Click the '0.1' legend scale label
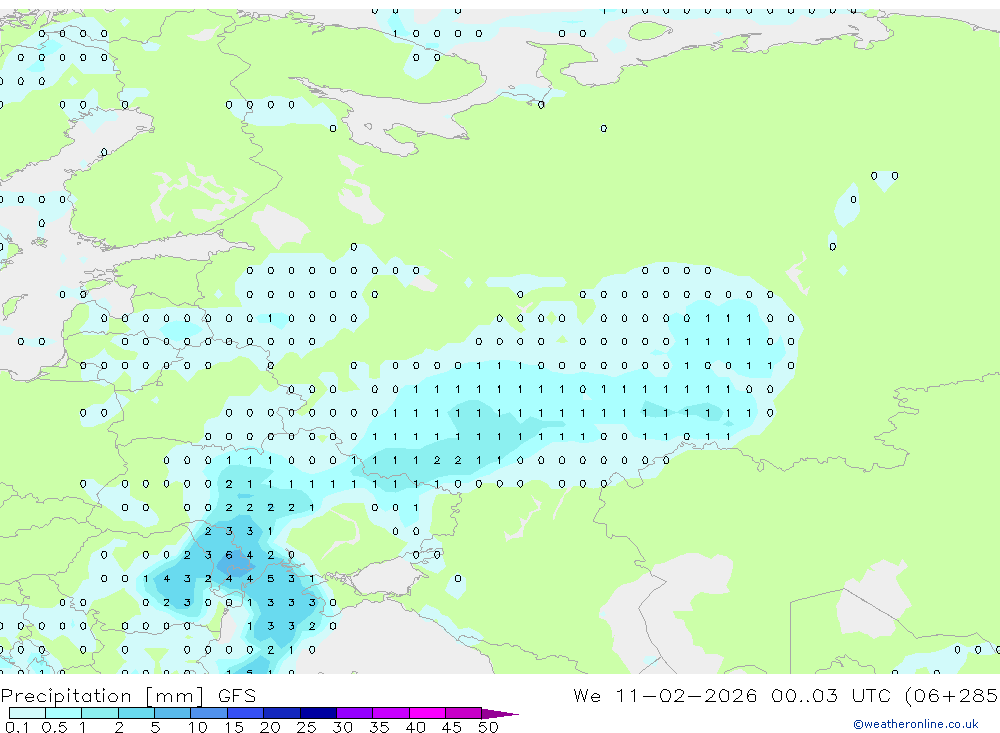Screen dimensions: 1000x733 tap(17, 727)
